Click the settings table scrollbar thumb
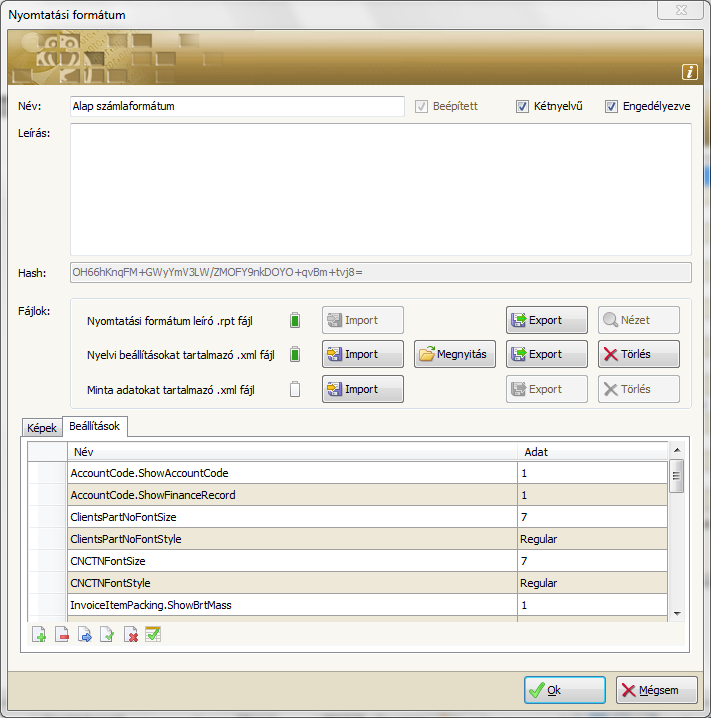Screen dimensions: 711x718 (x=677, y=476)
